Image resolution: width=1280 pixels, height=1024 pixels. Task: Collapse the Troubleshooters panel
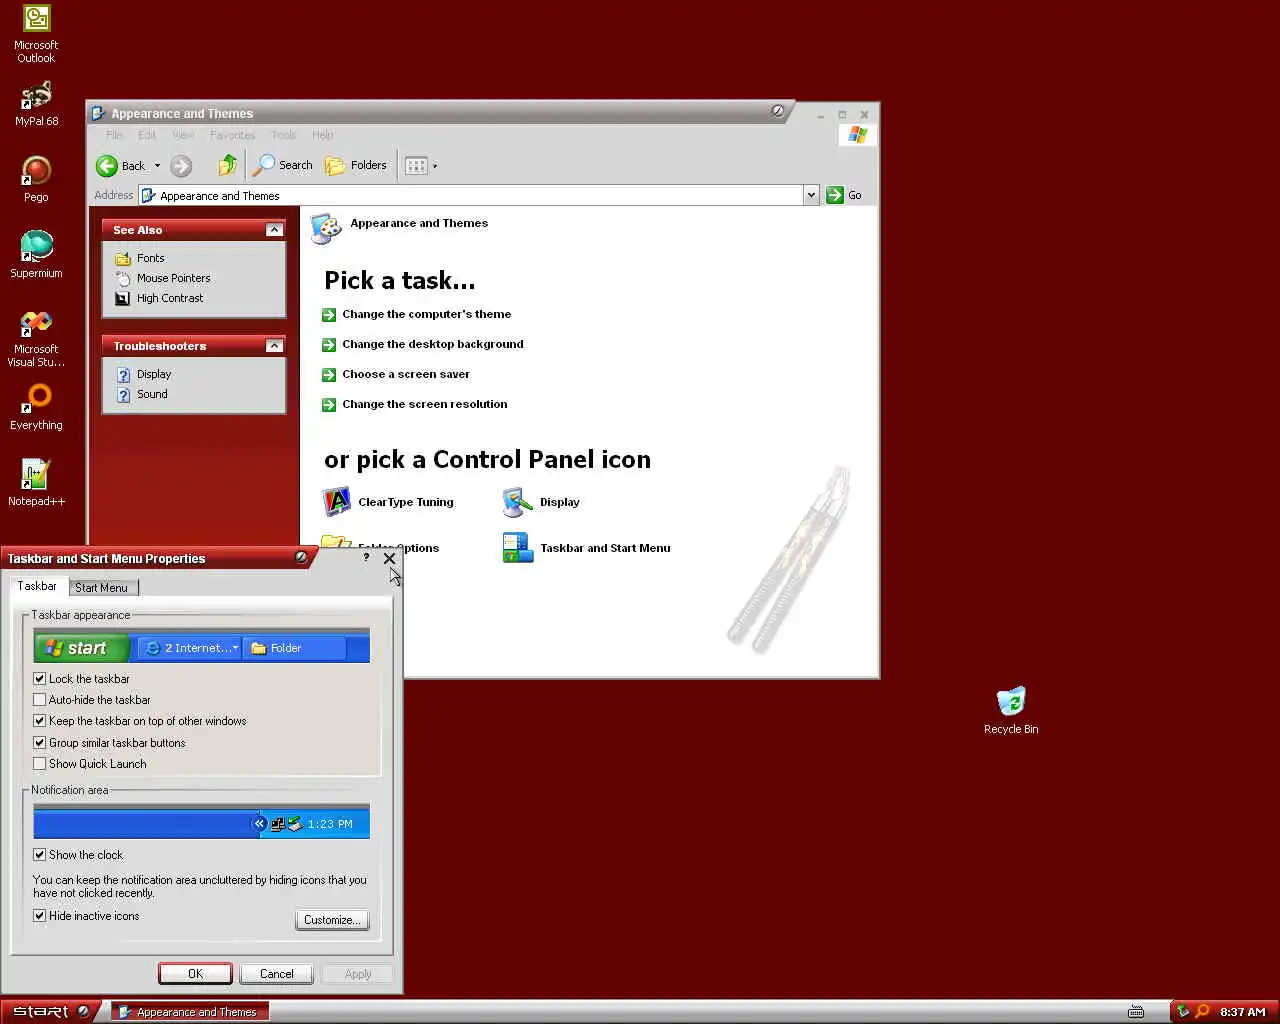tap(274, 346)
